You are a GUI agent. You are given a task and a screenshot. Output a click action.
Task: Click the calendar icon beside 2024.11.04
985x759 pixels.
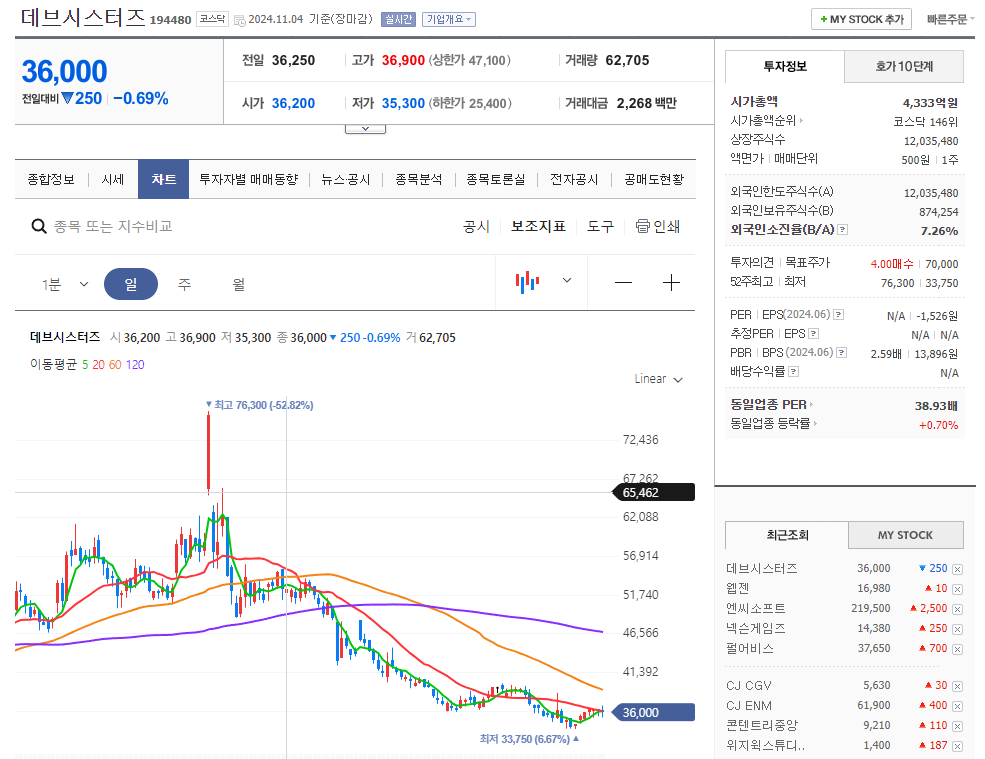click(x=239, y=20)
